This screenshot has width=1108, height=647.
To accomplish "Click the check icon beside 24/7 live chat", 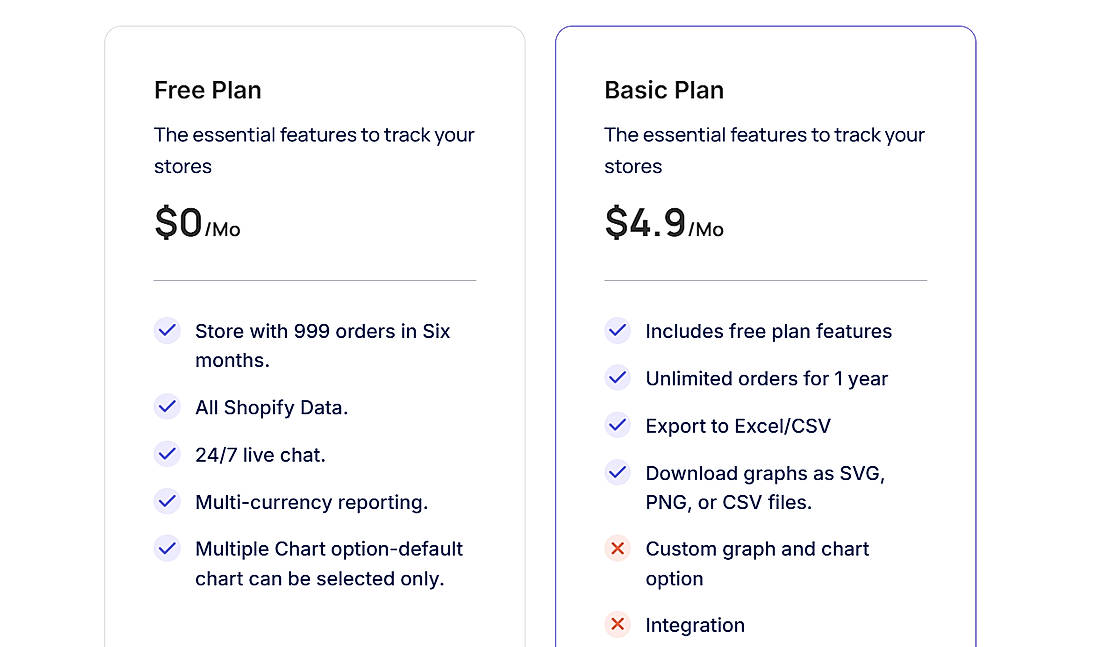I will coord(167,454).
